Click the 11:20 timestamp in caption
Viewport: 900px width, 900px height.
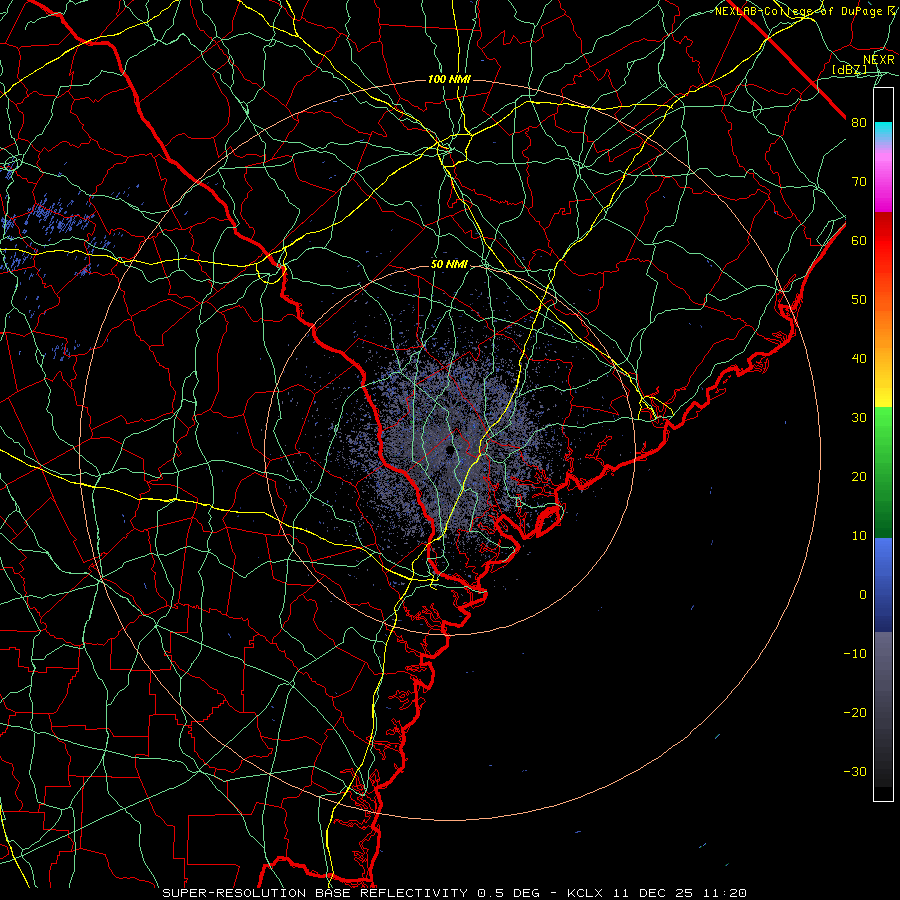pos(724,893)
